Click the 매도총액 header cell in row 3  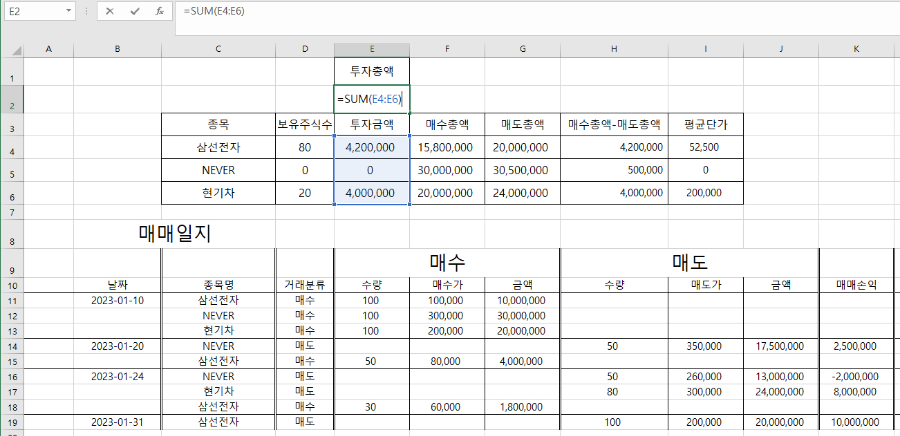point(522,124)
